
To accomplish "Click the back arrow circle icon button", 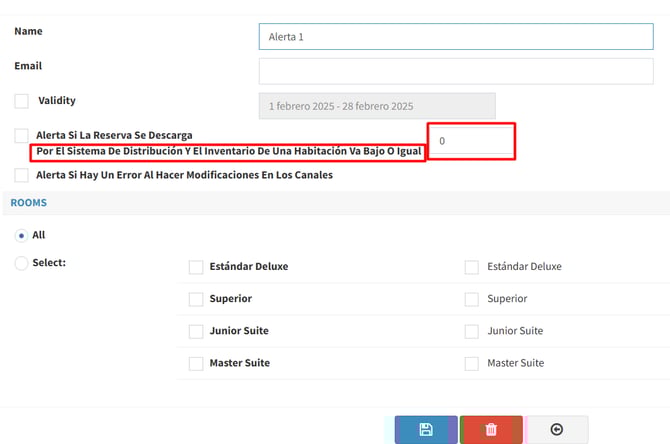I will 557,429.
